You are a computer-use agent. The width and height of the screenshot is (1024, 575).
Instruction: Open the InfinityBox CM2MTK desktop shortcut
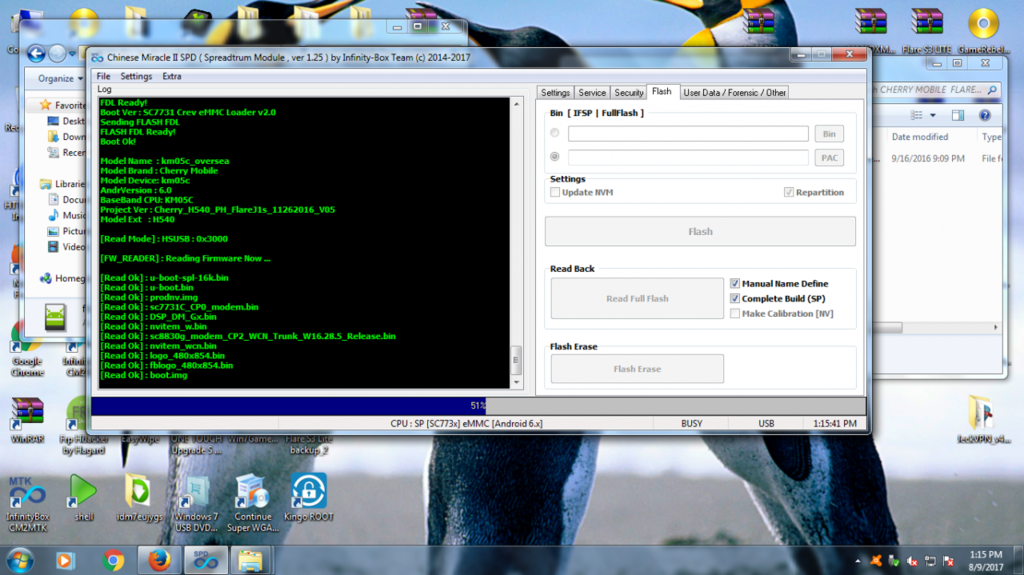coord(26,497)
